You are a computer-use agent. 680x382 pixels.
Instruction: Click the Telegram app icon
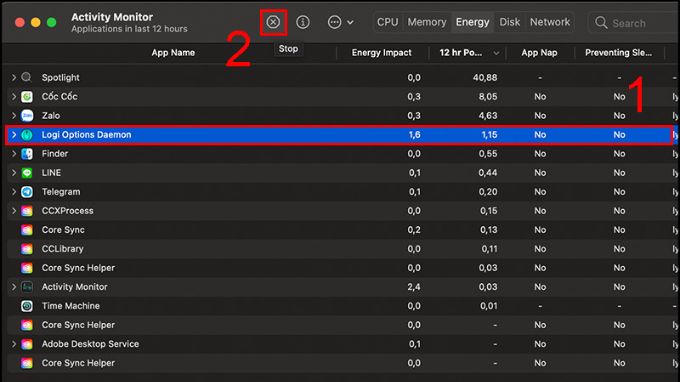27,192
